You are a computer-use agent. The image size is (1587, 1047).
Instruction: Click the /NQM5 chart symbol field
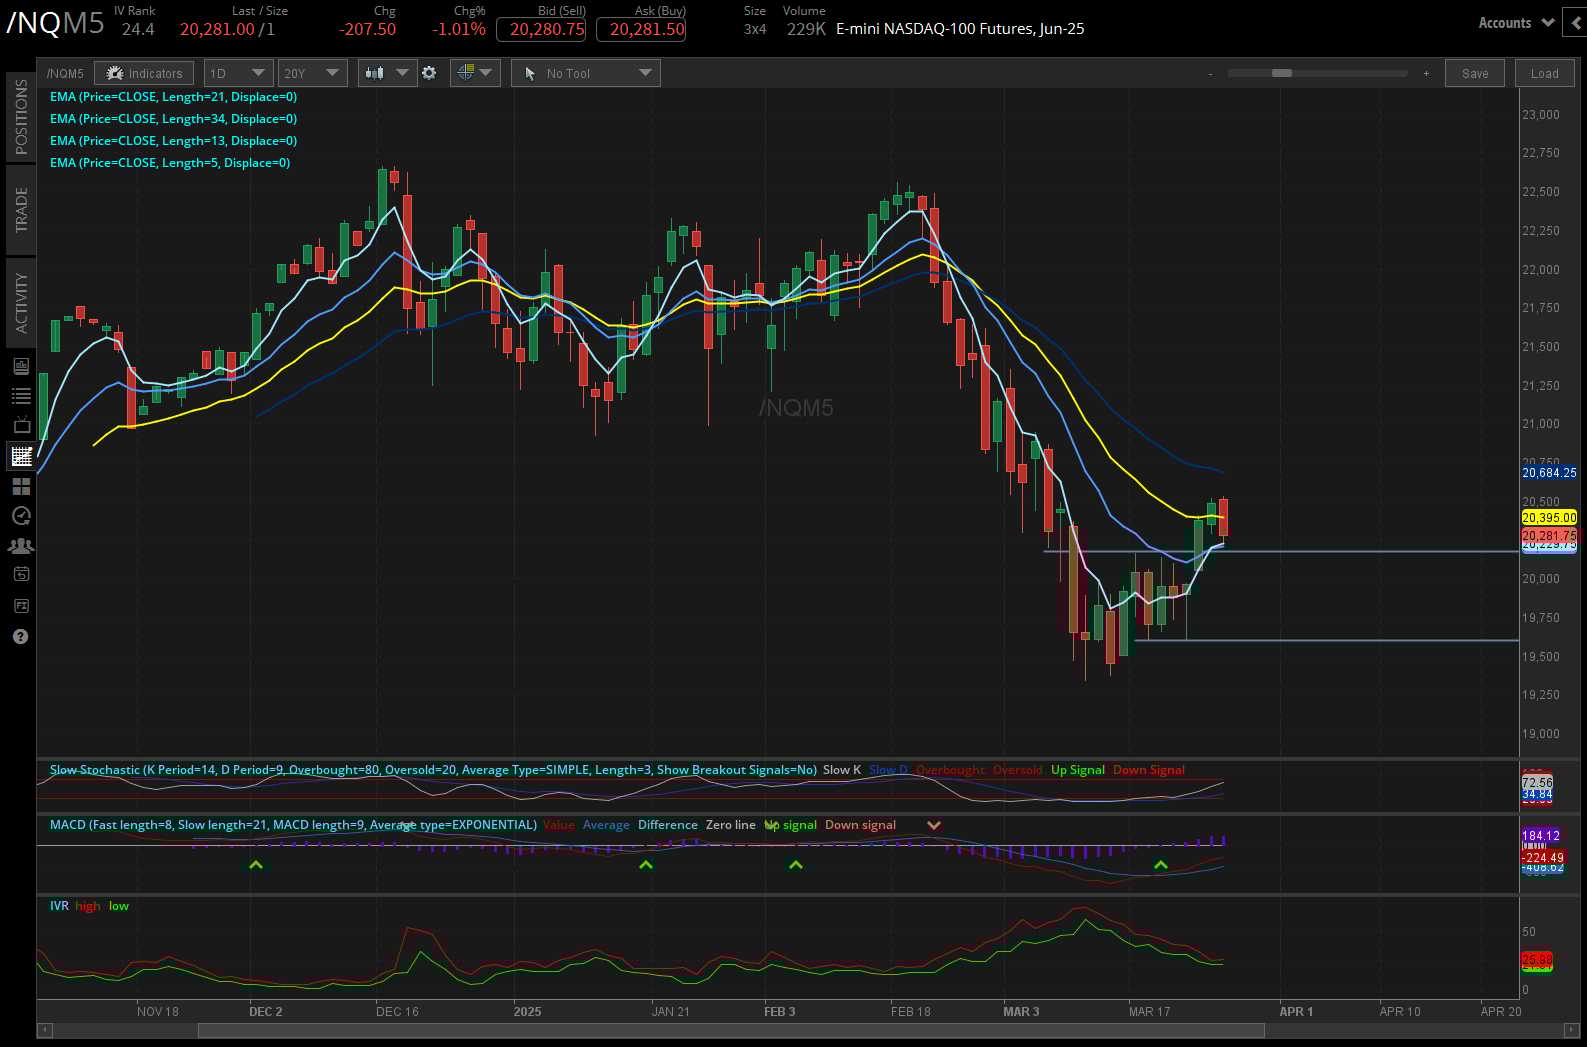65,73
